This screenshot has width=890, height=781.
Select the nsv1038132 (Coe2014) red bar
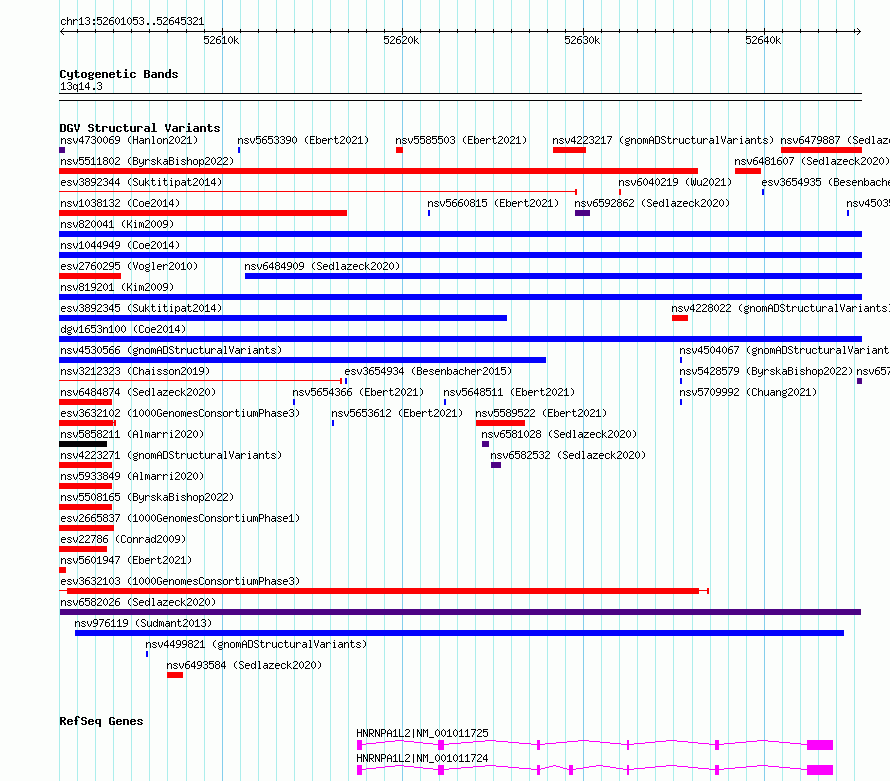click(x=203, y=213)
